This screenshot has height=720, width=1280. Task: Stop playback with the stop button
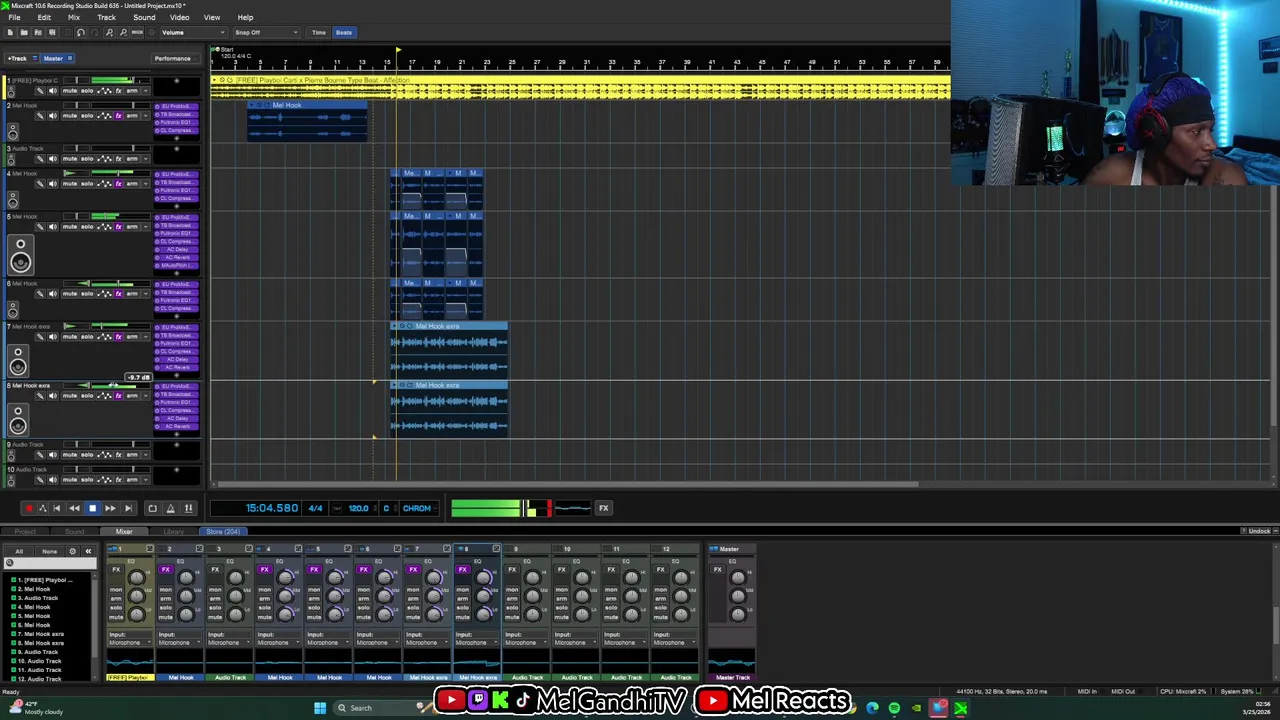[x=92, y=508]
